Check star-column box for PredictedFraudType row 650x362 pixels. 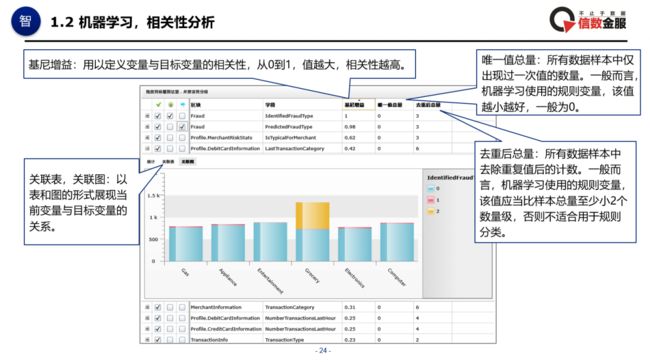170,127
